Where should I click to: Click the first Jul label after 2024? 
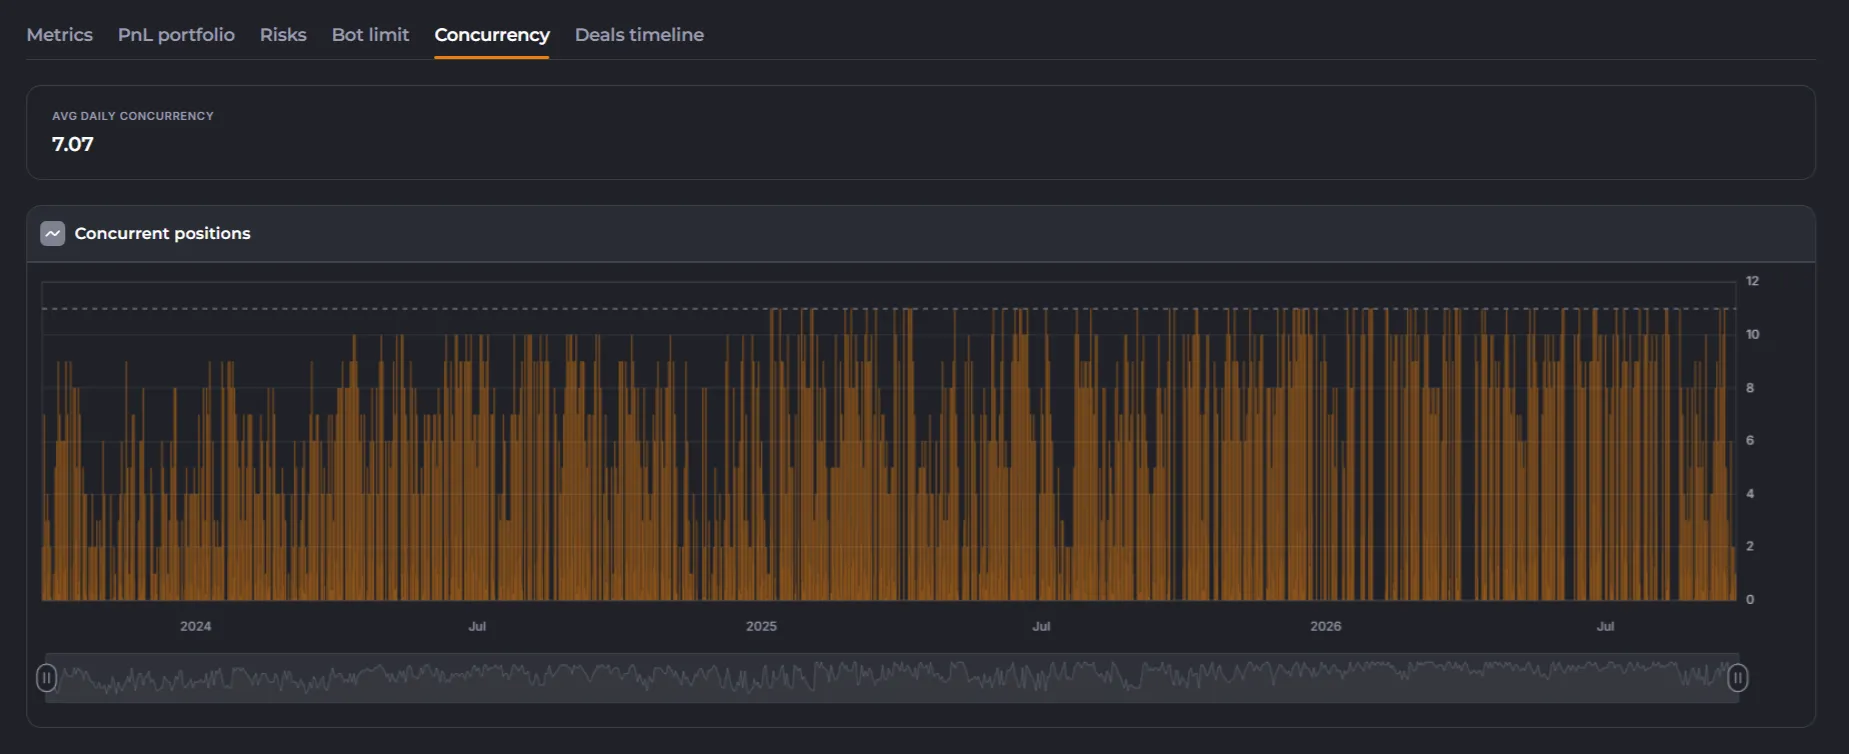pos(477,626)
